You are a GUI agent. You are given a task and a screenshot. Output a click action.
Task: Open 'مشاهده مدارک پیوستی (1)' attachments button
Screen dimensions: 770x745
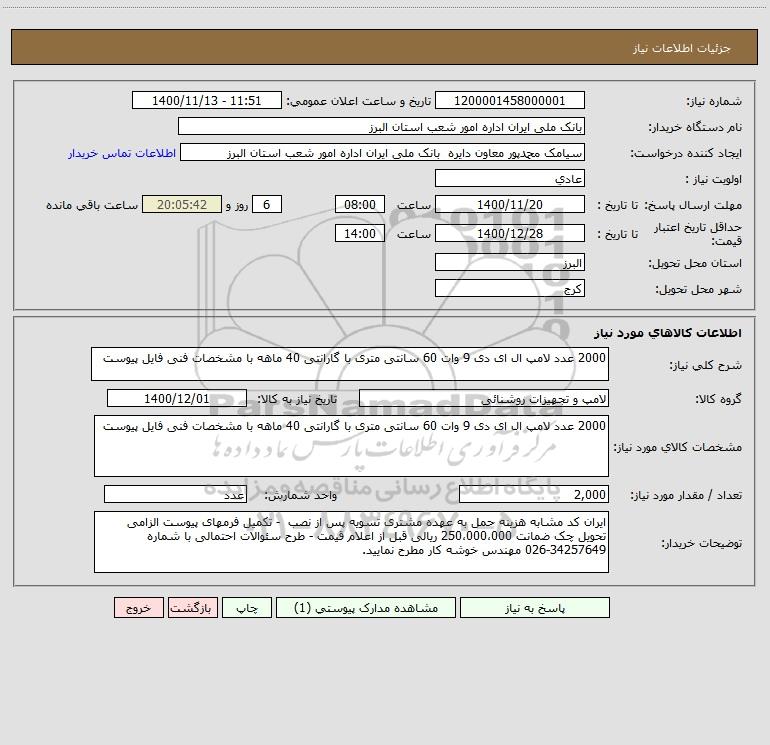[366, 608]
